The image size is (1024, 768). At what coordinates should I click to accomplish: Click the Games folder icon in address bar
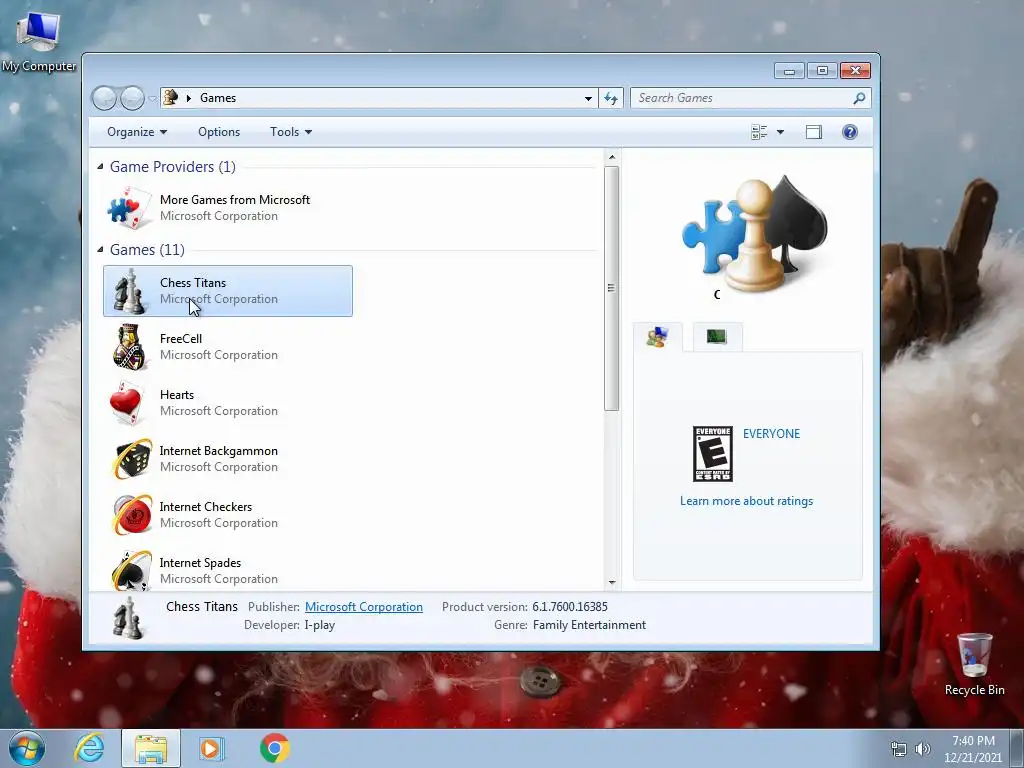pyautogui.click(x=170, y=97)
